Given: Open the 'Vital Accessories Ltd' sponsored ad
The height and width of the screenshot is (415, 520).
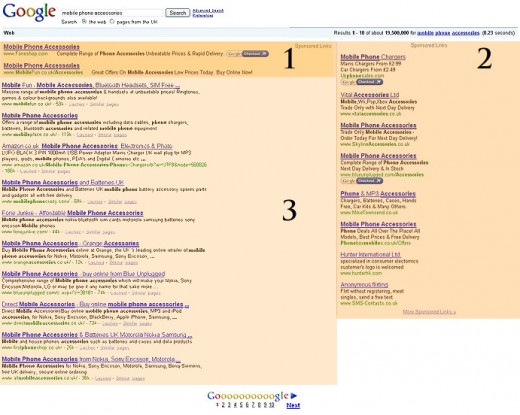Looking at the screenshot, I should 370,95.
